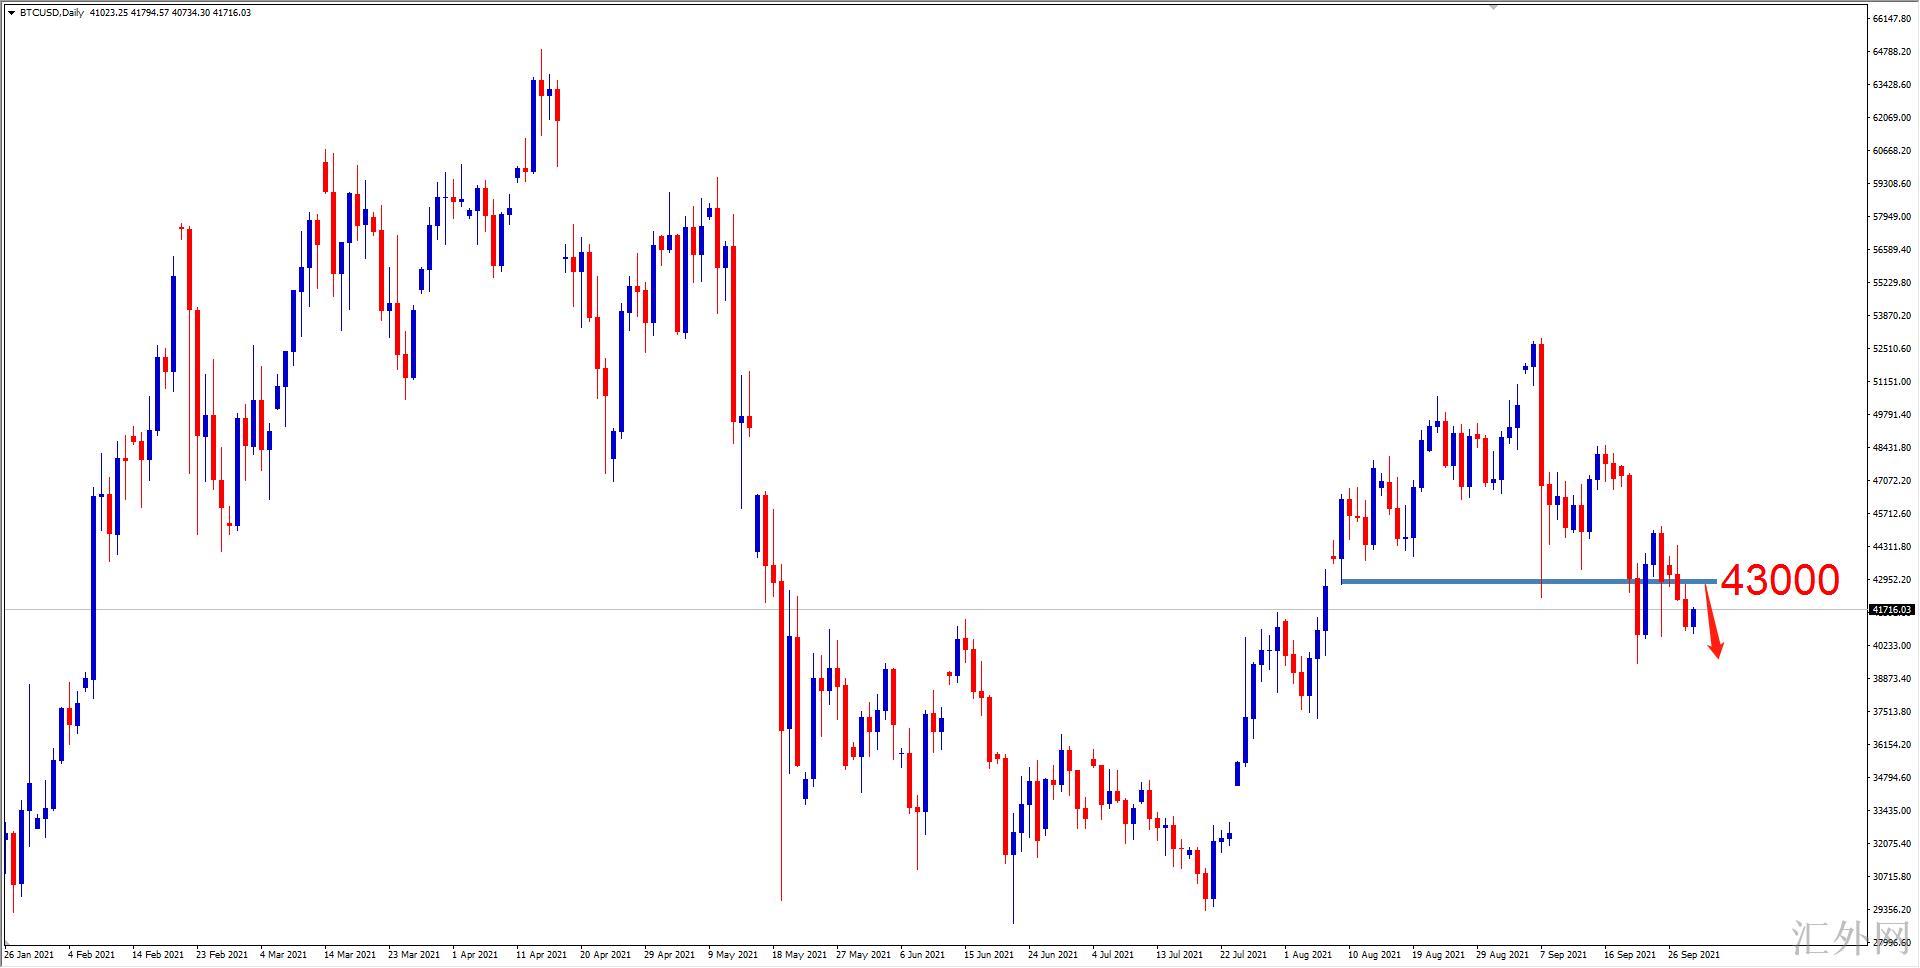This screenshot has height=968, width=1920.
Task: Click the 33435.00 price axis label
Action: tap(1892, 811)
